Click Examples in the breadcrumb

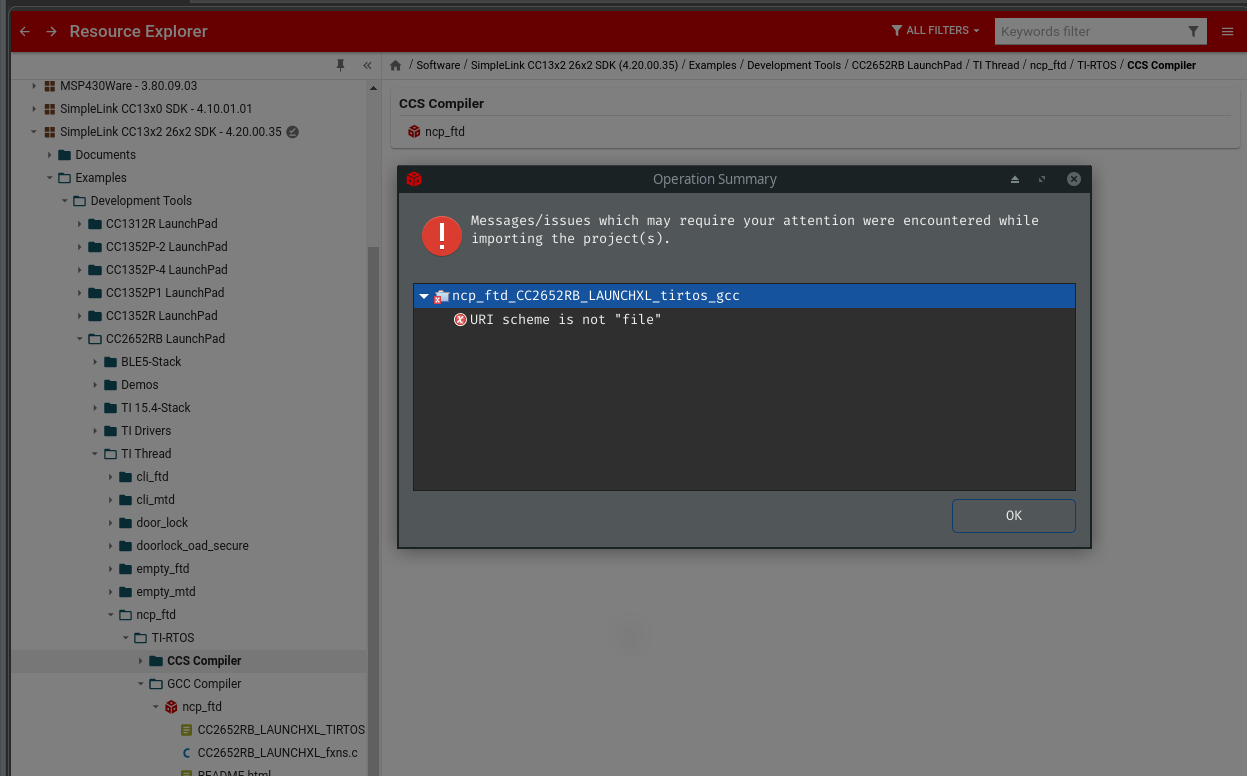point(712,65)
